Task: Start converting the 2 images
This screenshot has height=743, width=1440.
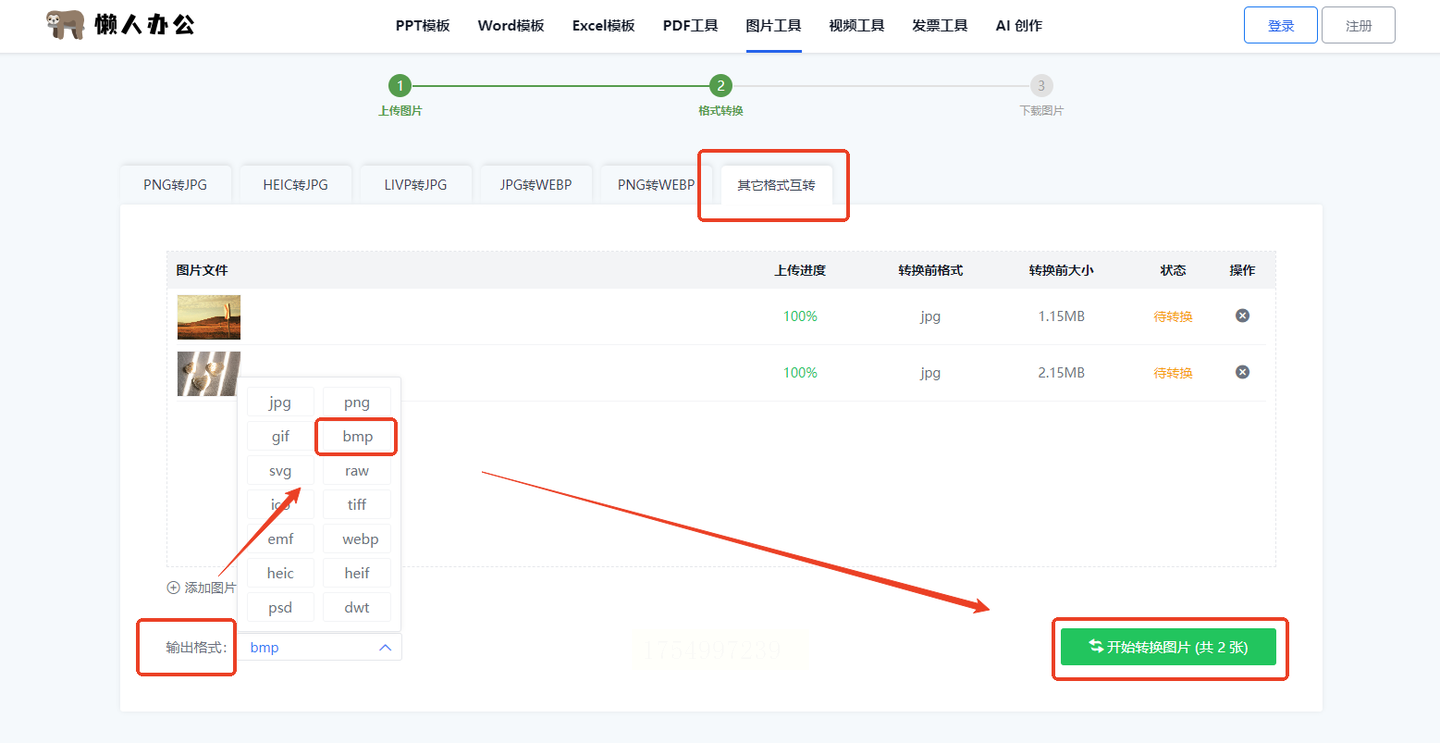Action: tap(1168, 647)
